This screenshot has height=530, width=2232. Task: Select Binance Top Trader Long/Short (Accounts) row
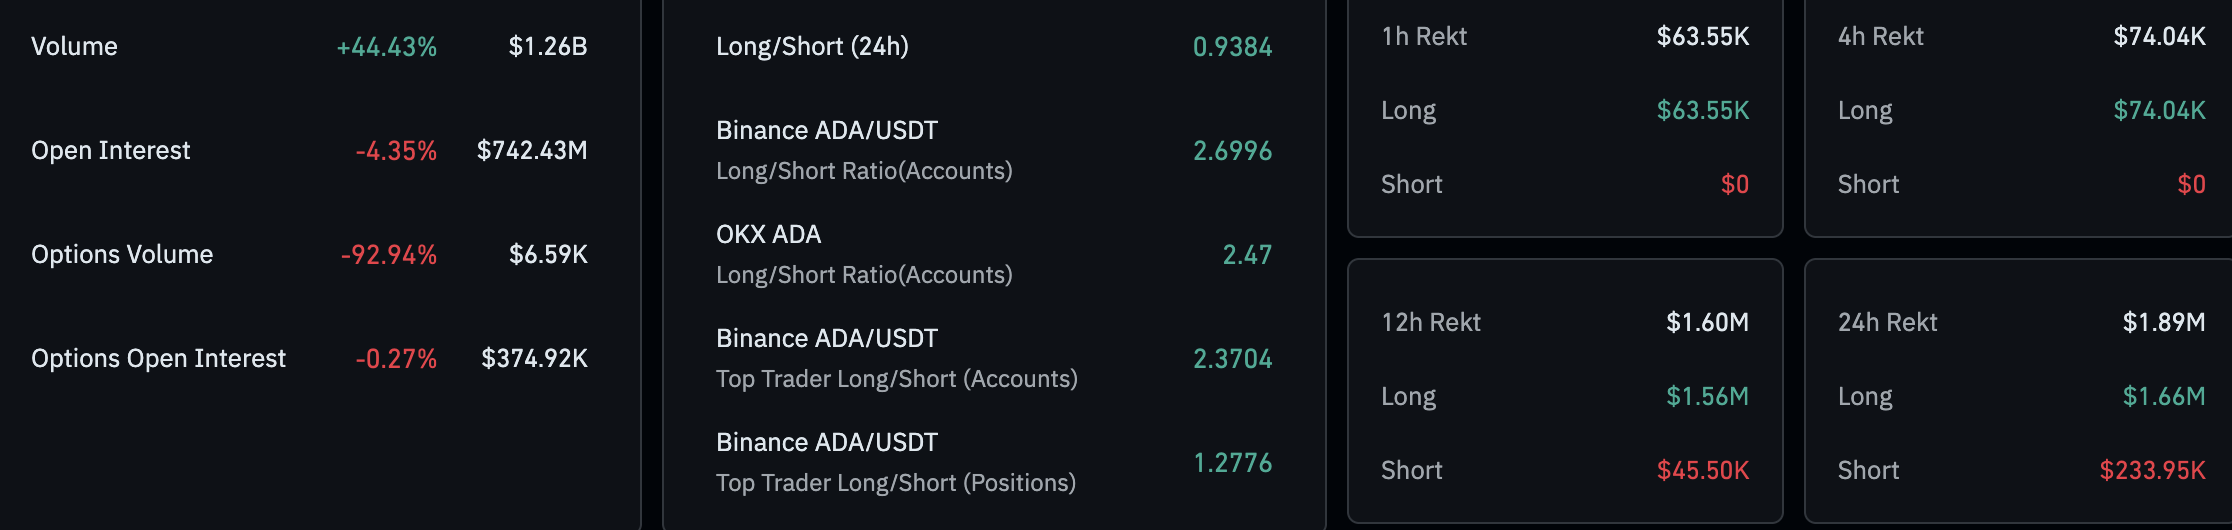point(994,359)
